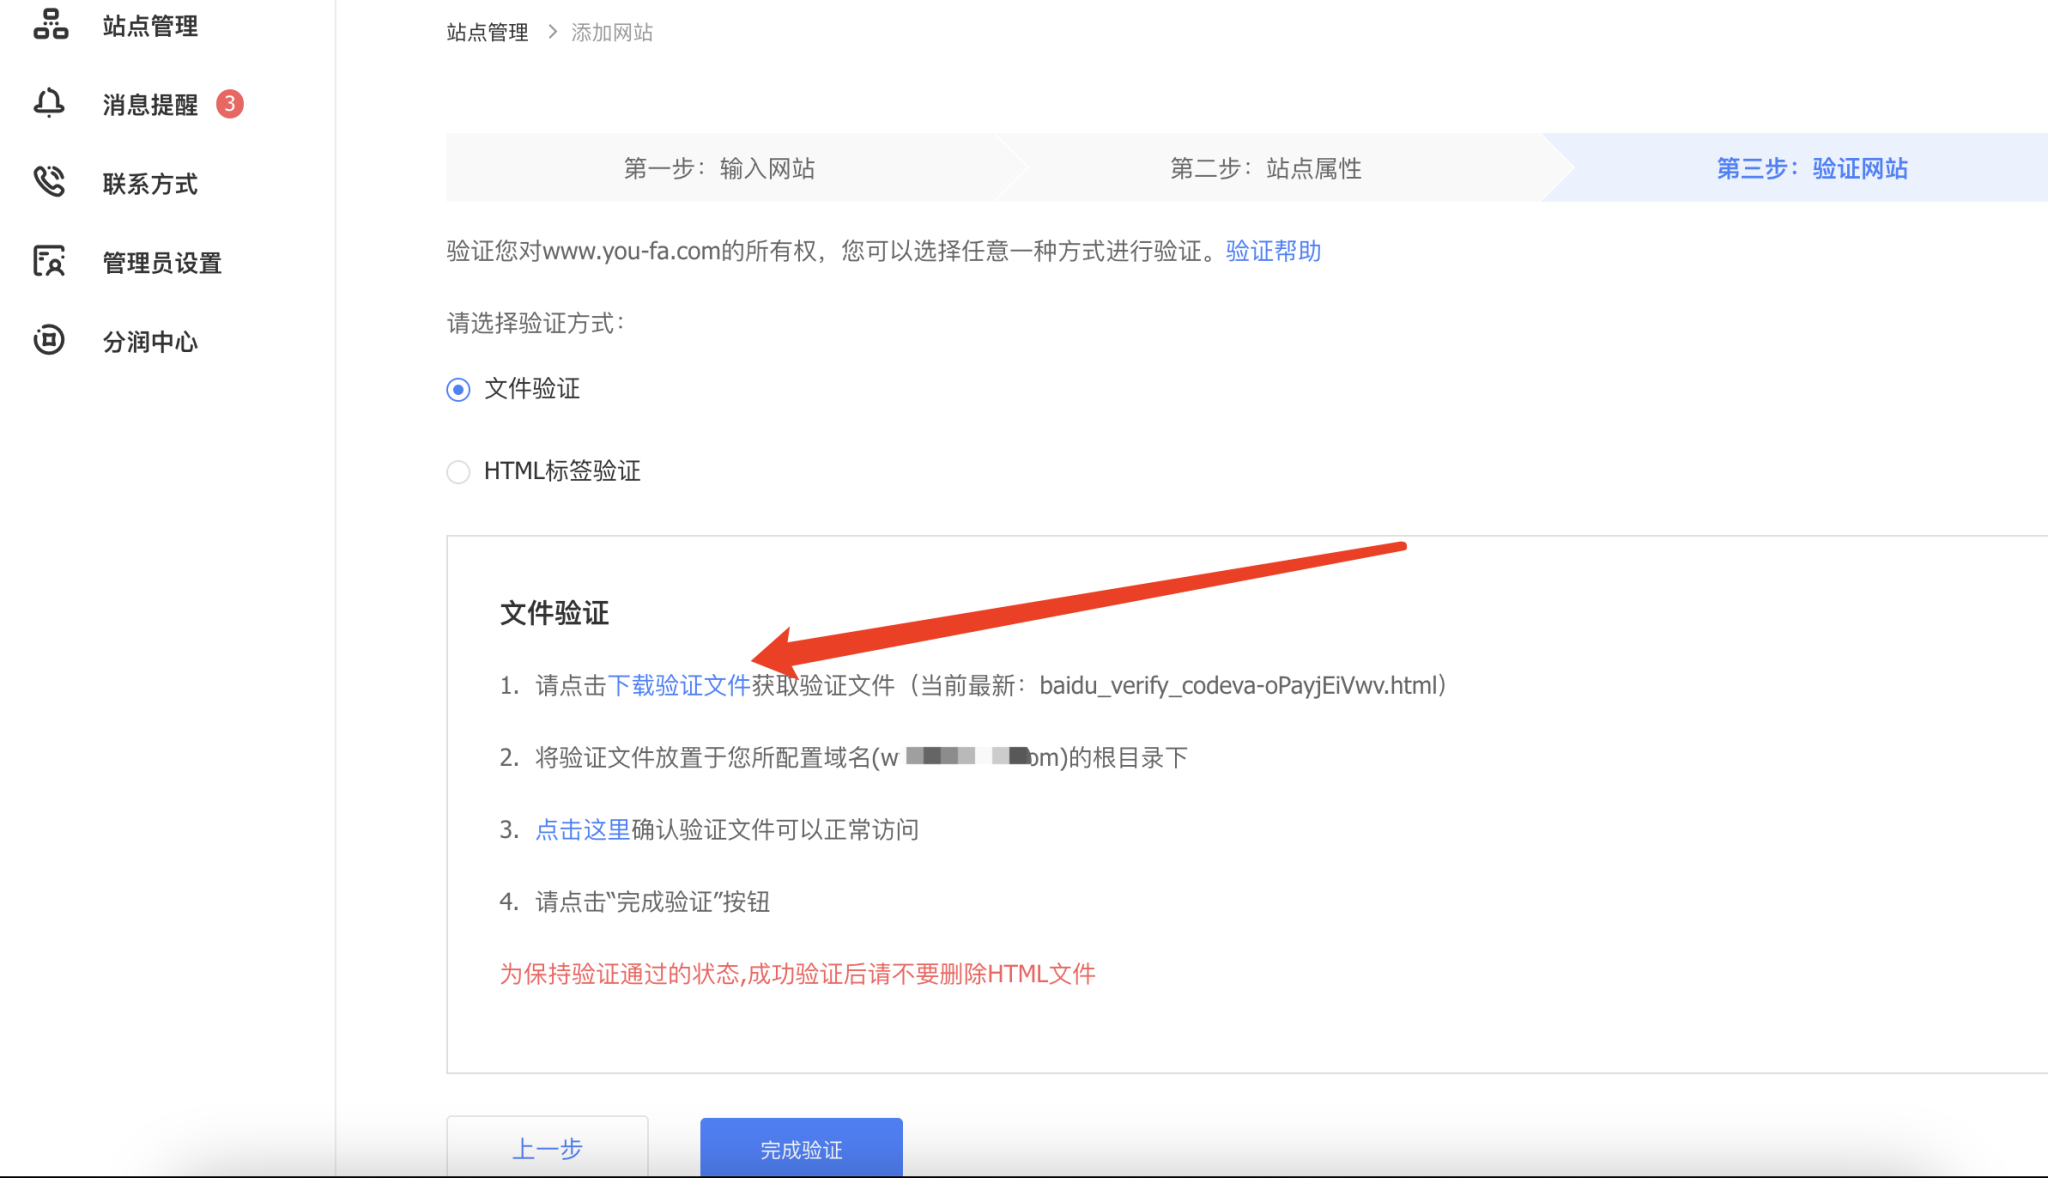
Task: Open 管理员设置 in the sidebar menu
Action: 161,262
